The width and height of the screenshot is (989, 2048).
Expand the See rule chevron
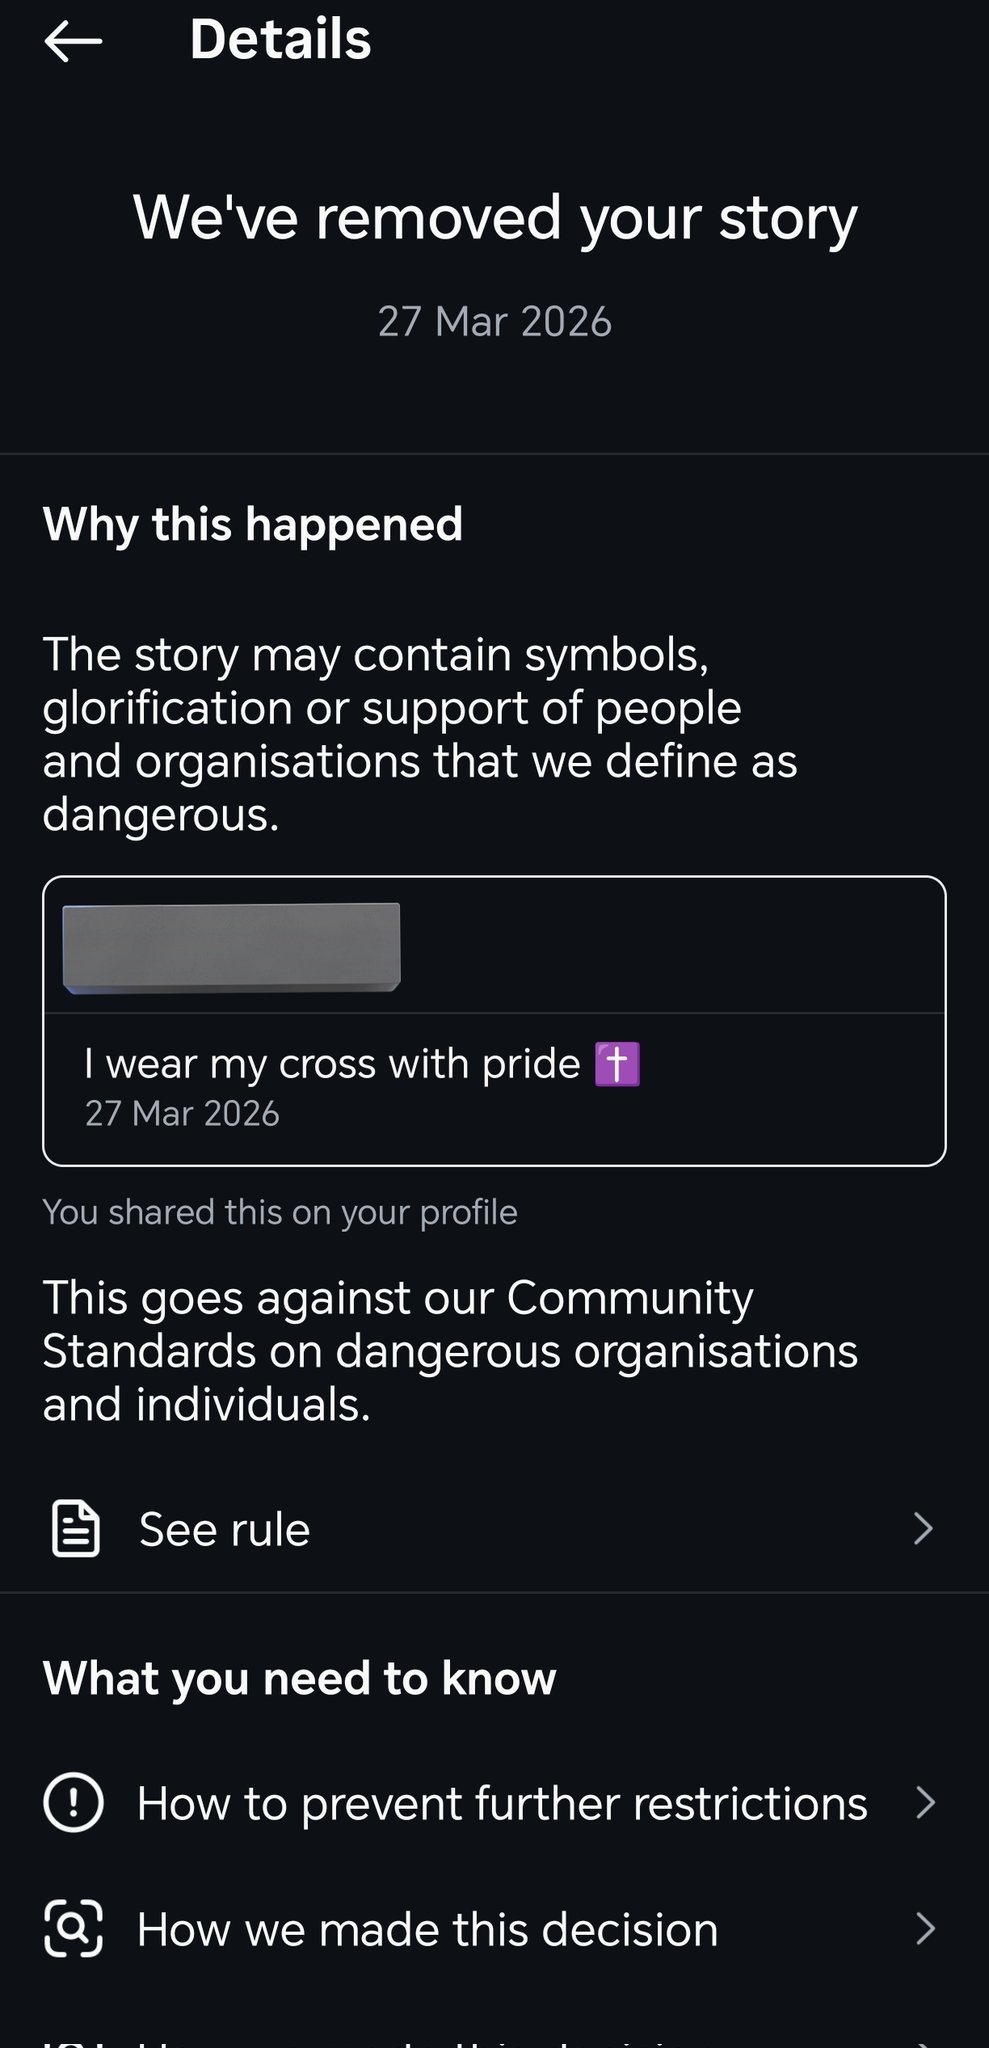pos(924,1528)
